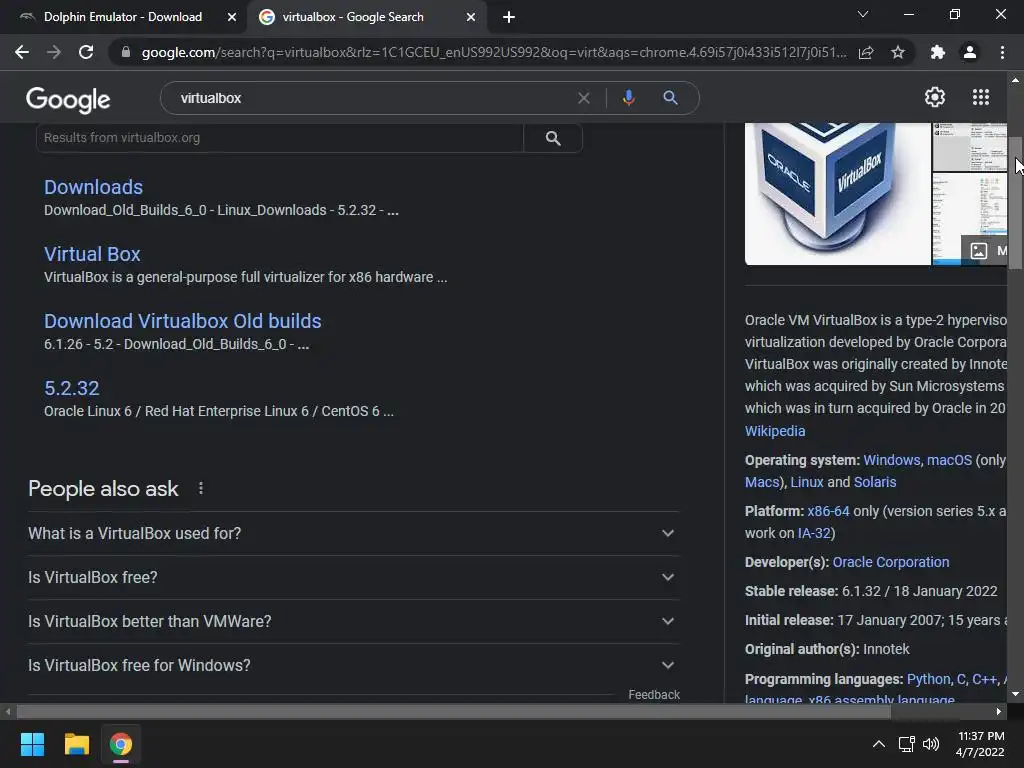Open a new browser tab
The height and width of the screenshot is (768, 1024).
pyautogui.click(x=509, y=17)
